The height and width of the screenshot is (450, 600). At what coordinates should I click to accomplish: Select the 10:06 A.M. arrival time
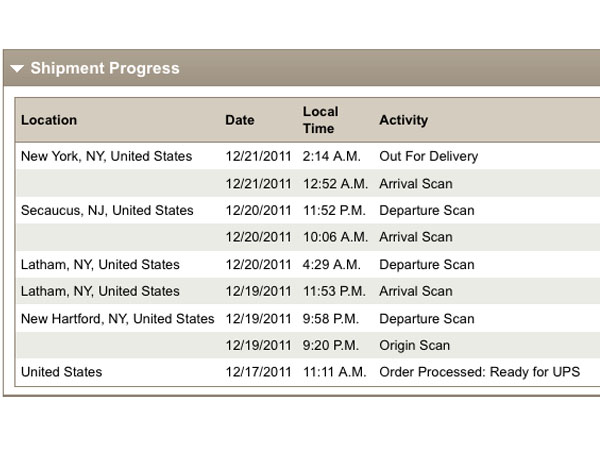335,237
